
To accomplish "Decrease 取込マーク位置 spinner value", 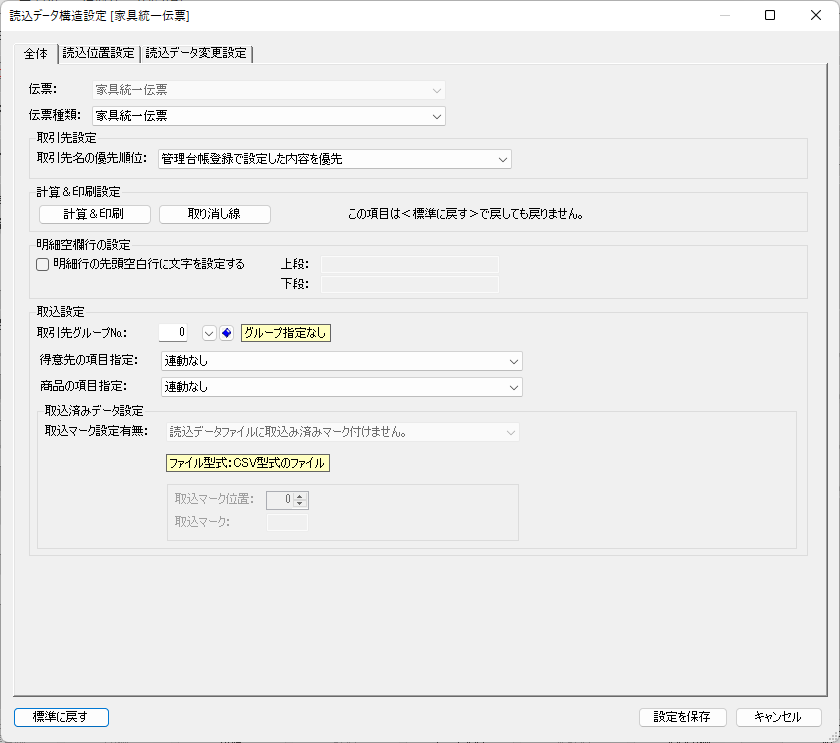I will point(300,504).
